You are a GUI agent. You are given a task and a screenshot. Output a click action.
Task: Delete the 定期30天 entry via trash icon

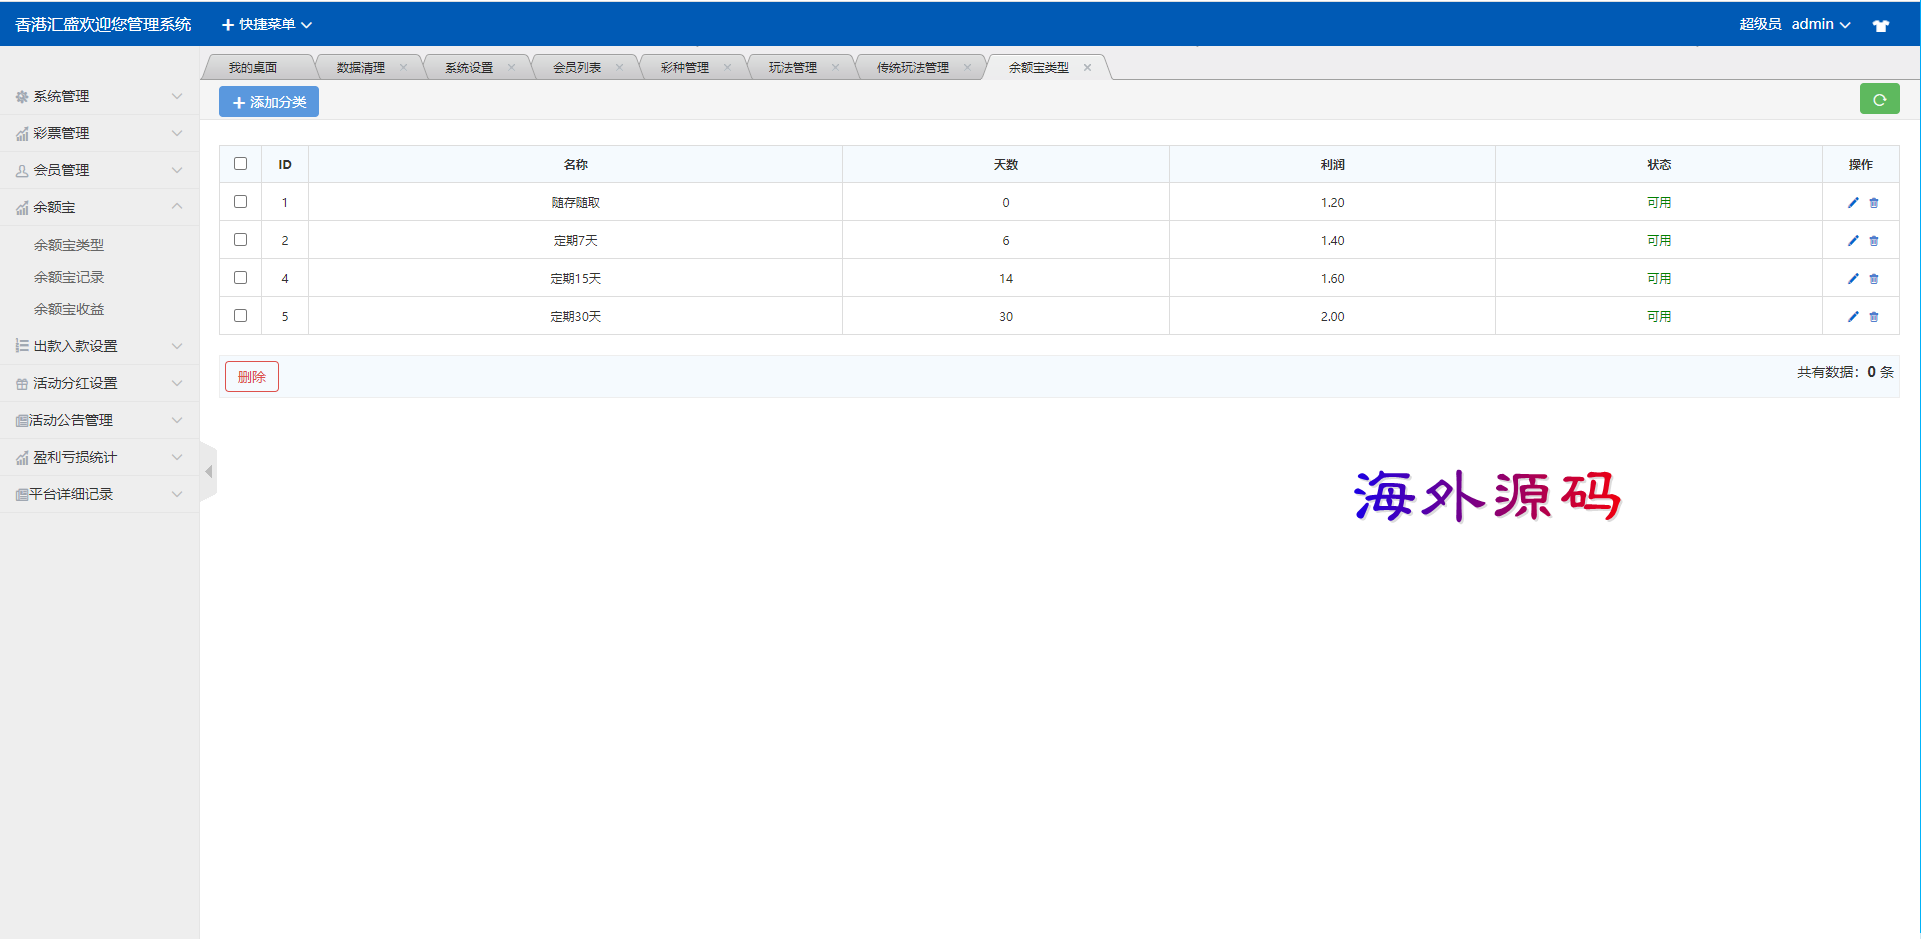1874,317
